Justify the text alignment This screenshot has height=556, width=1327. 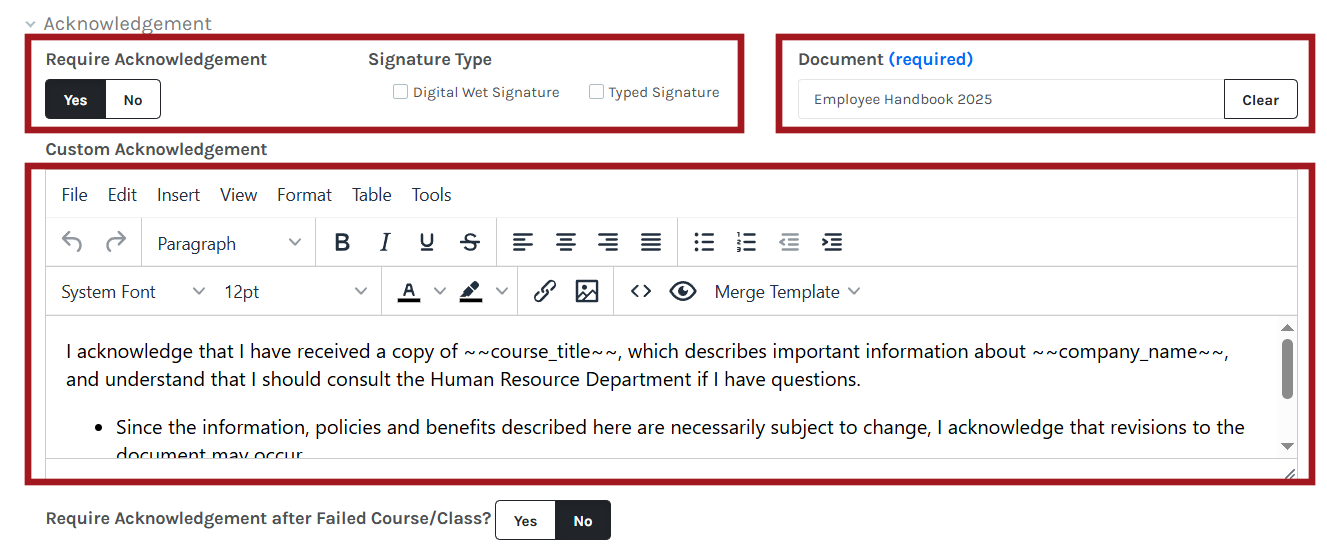[x=651, y=242]
